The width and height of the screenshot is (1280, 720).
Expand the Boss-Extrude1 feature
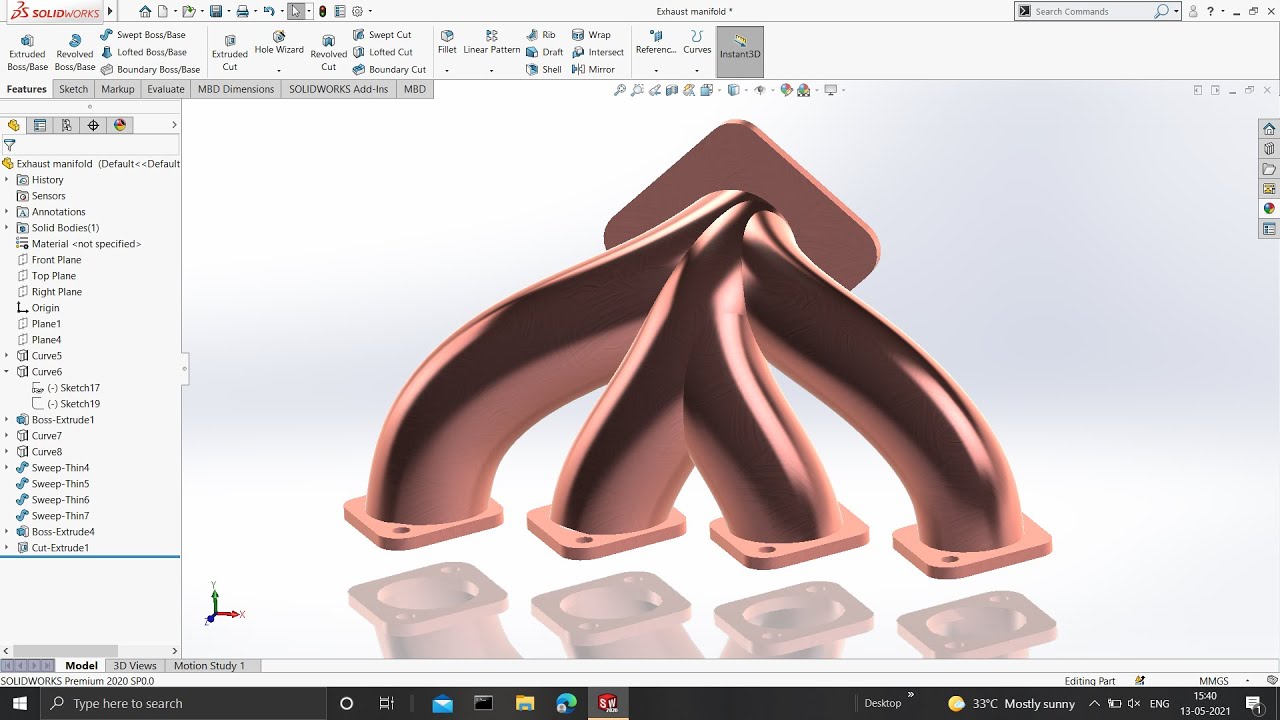point(7,420)
